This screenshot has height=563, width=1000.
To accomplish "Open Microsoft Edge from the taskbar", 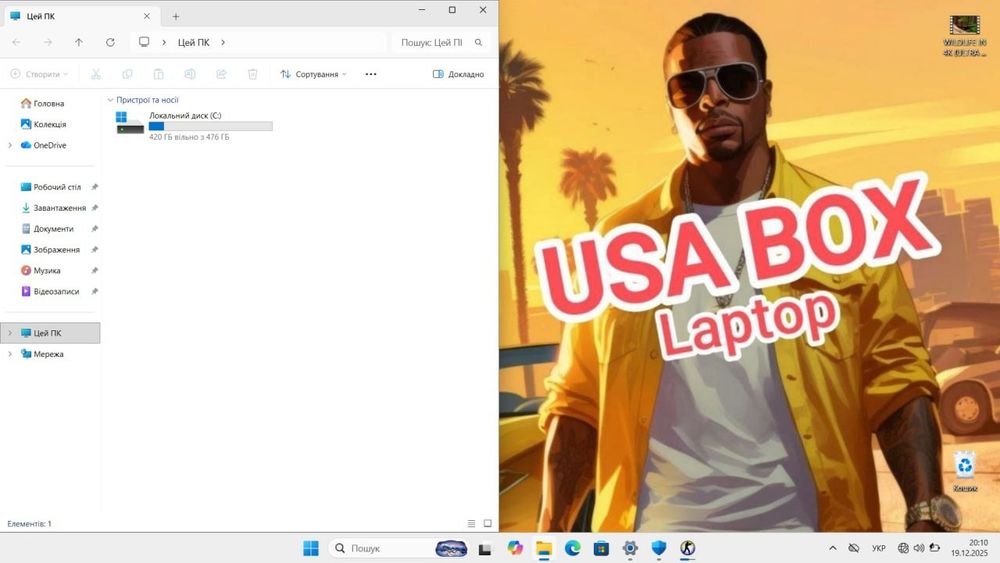I will 572,548.
